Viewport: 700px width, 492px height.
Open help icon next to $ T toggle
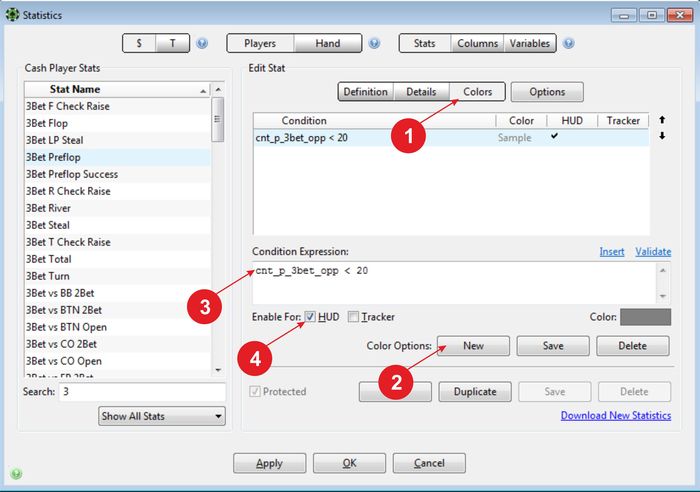[202, 43]
